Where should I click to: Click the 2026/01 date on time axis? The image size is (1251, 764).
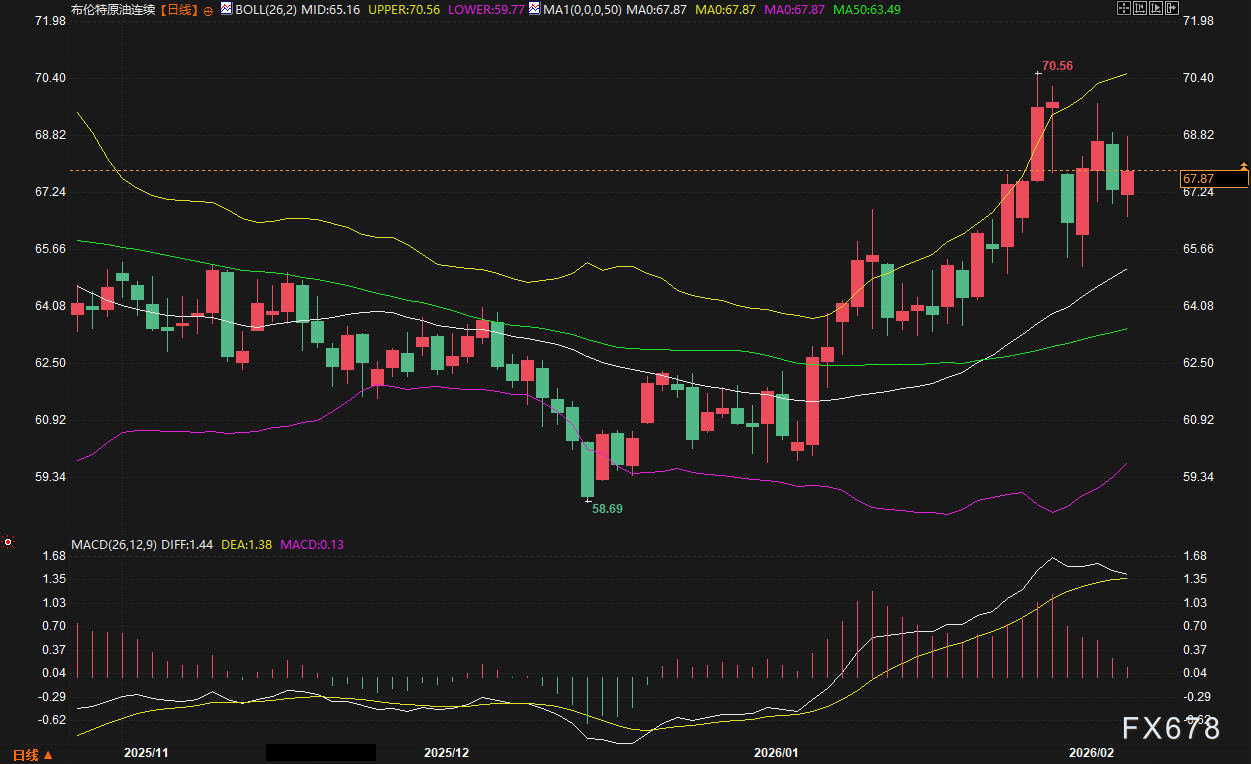(x=775, y=752)
